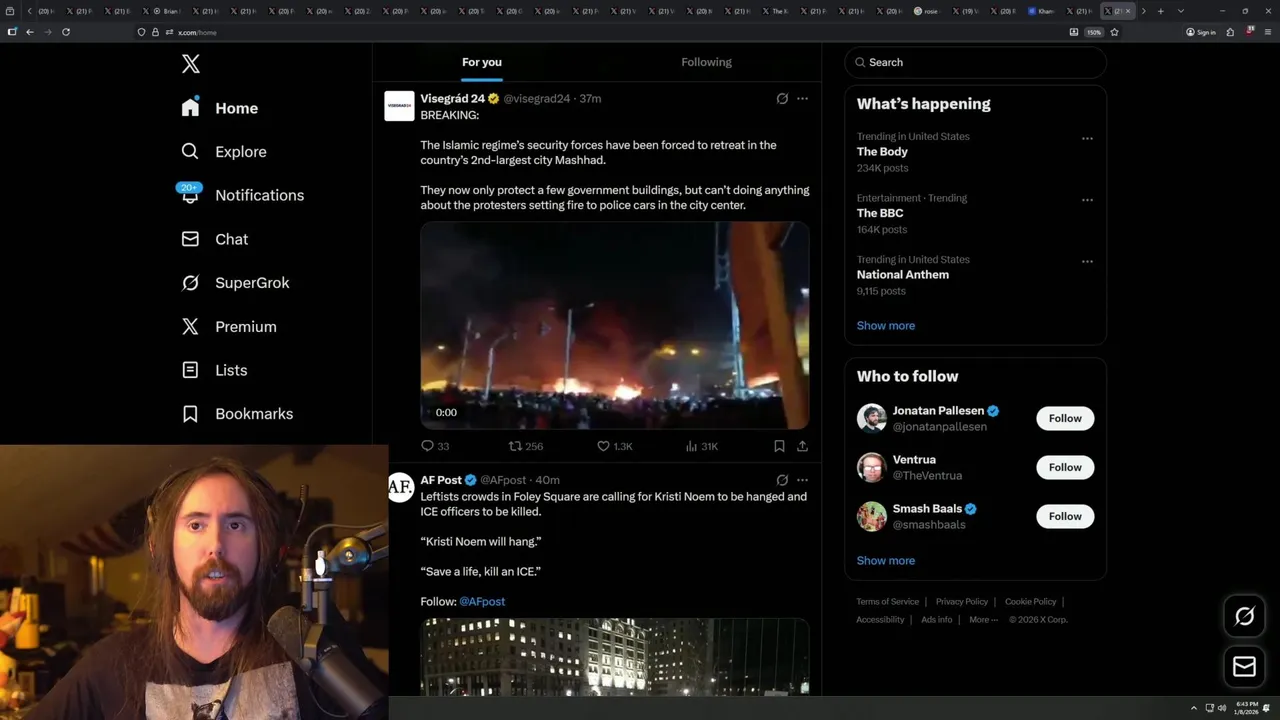Play the Mashhad fire video
1280x720 pixels.
click(x=615, y=326)
